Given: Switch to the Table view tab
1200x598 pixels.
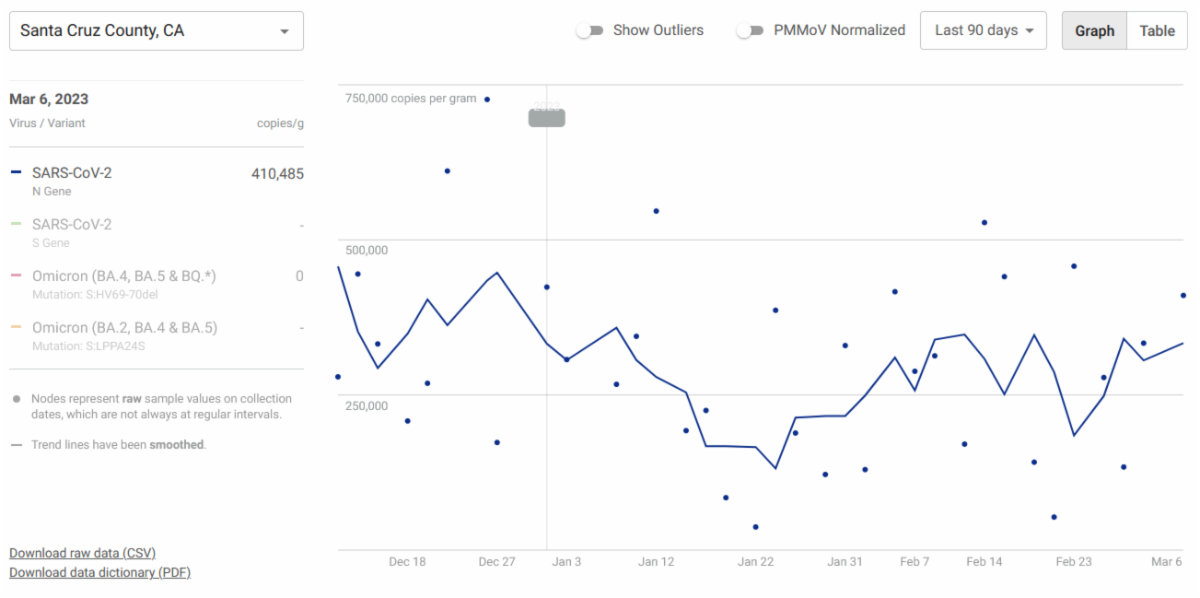Looking at the screenshot, I should (1157, 31).
